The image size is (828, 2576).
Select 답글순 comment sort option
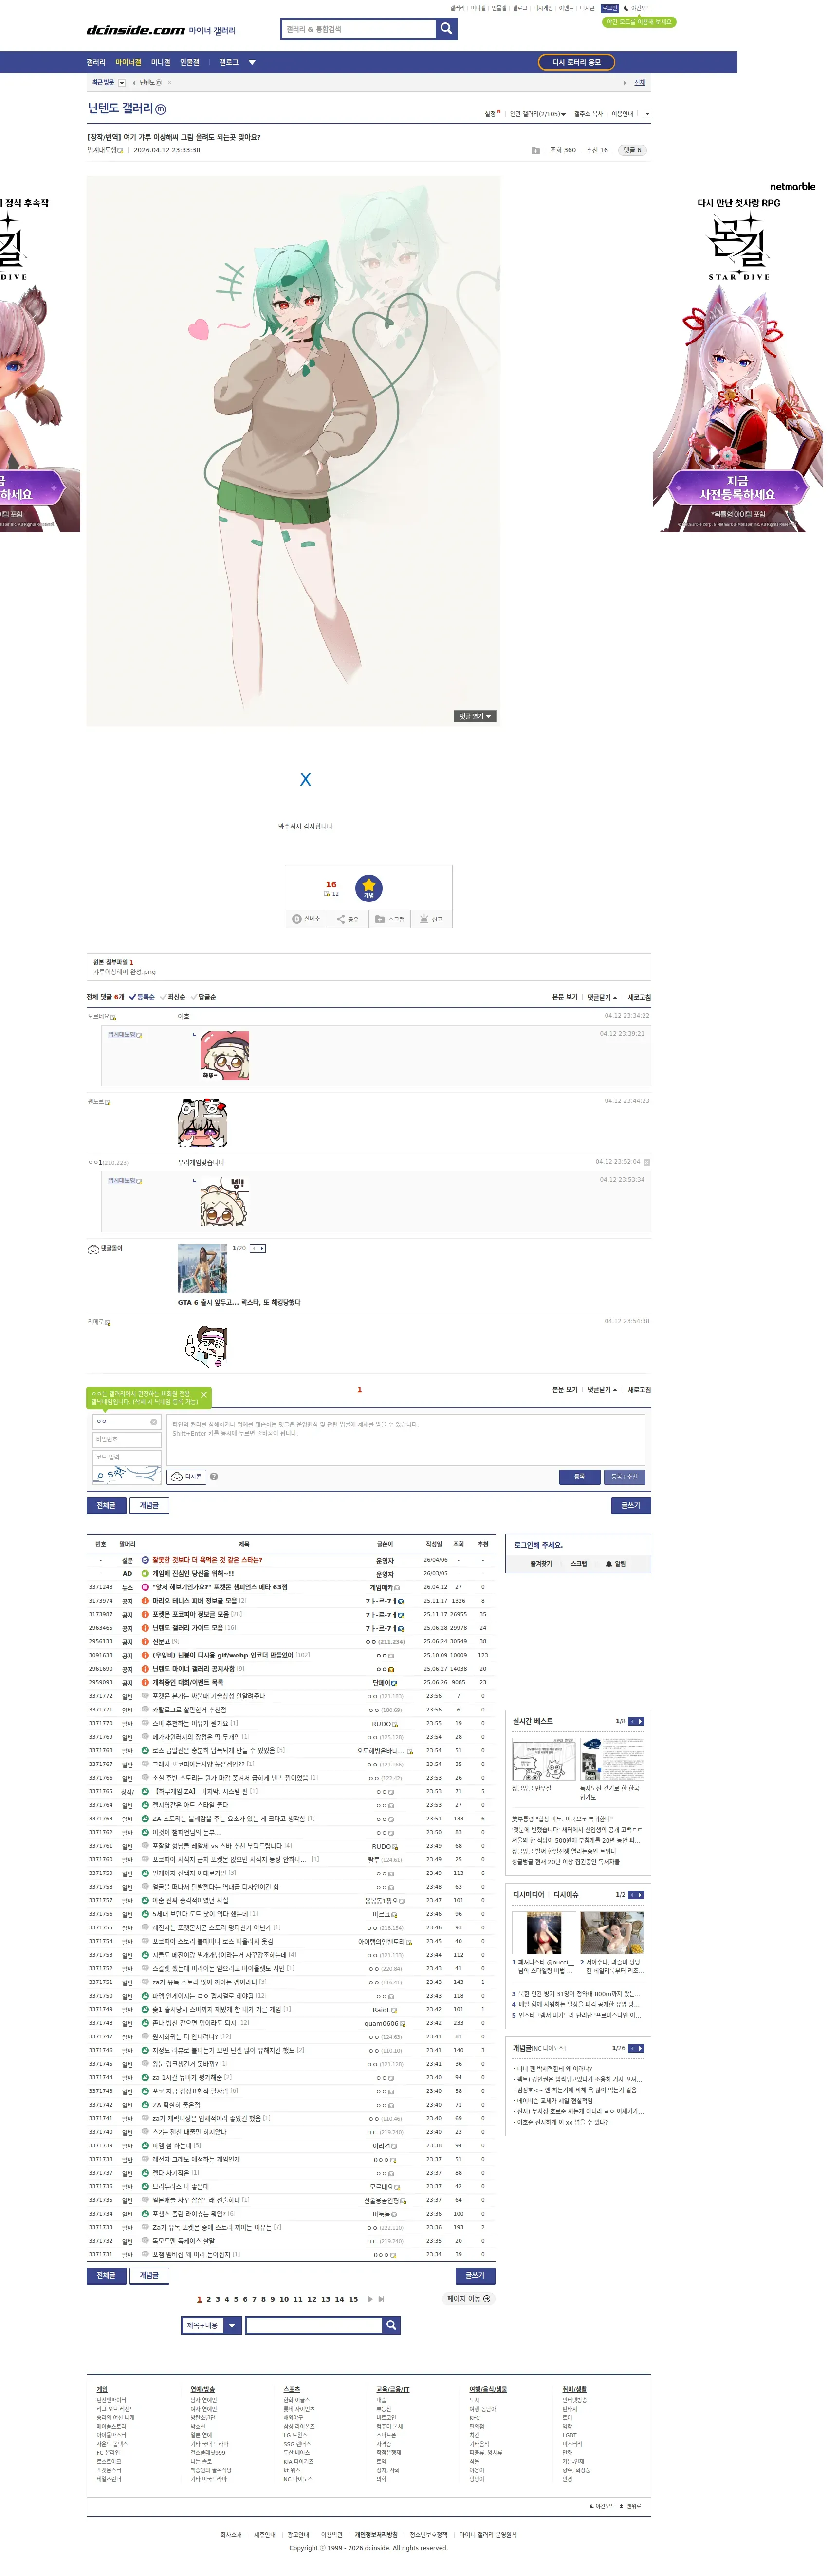tap(204, 997)
